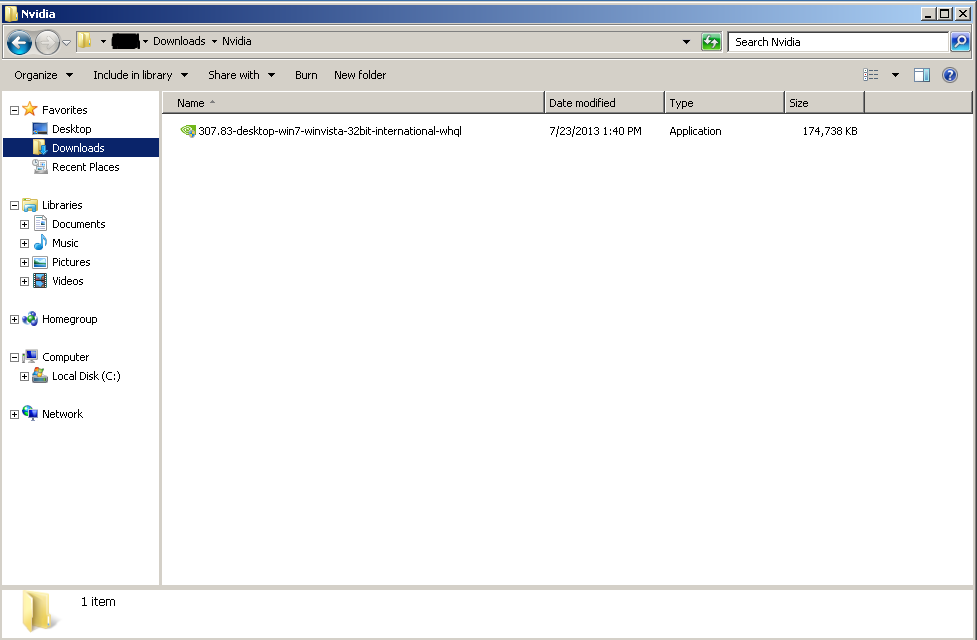Screen dimensions: 977x640
Task: Click the NVIDIA installer file icon
Action: (x=188, y=131)
